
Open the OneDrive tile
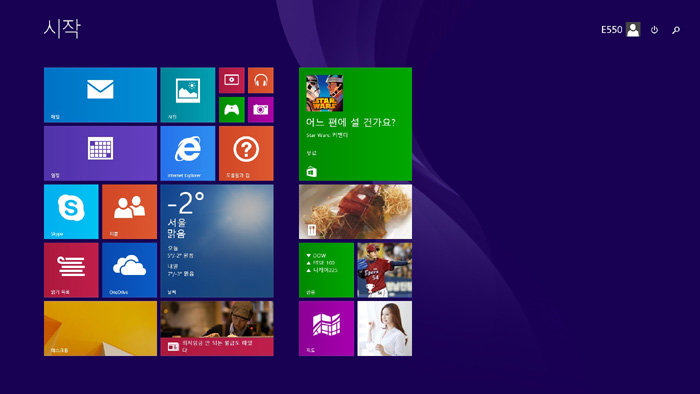pyautogui.click(x=129, y=270)
